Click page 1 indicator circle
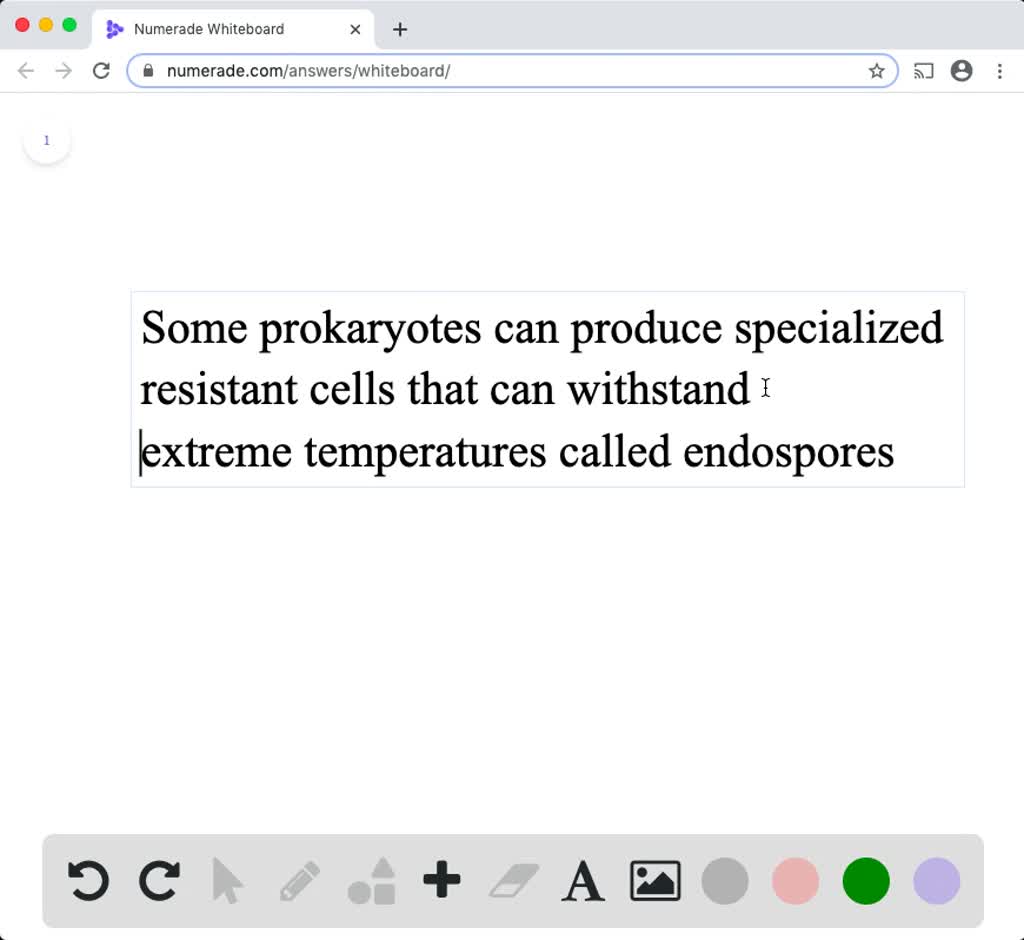The height and width of the screenshot is (940, 1024). [47, 141]
